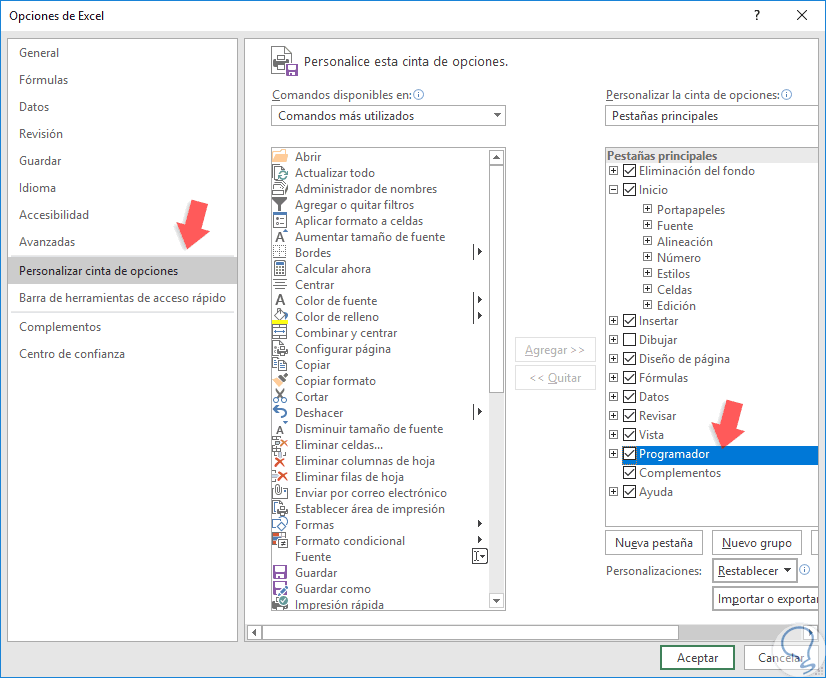Click the horizontal scrollbar left arrow
This screenshot has width=826, height=678.
254,632
